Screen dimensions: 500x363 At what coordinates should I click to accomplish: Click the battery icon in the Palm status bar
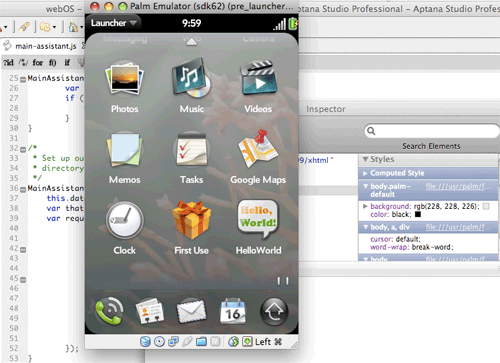pos(293,24)
